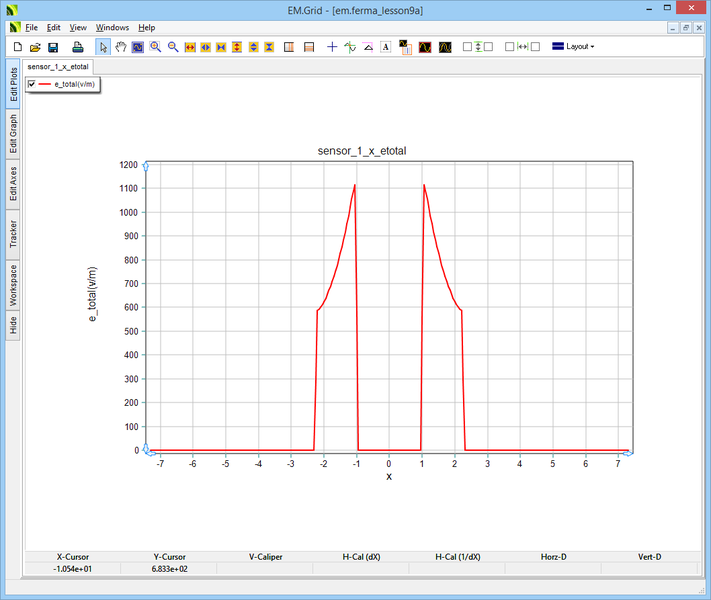The height and width of the screenshot is (600, 711).
Task: Add a text annotation with the A icon
Action: click(x=386, y=47)
